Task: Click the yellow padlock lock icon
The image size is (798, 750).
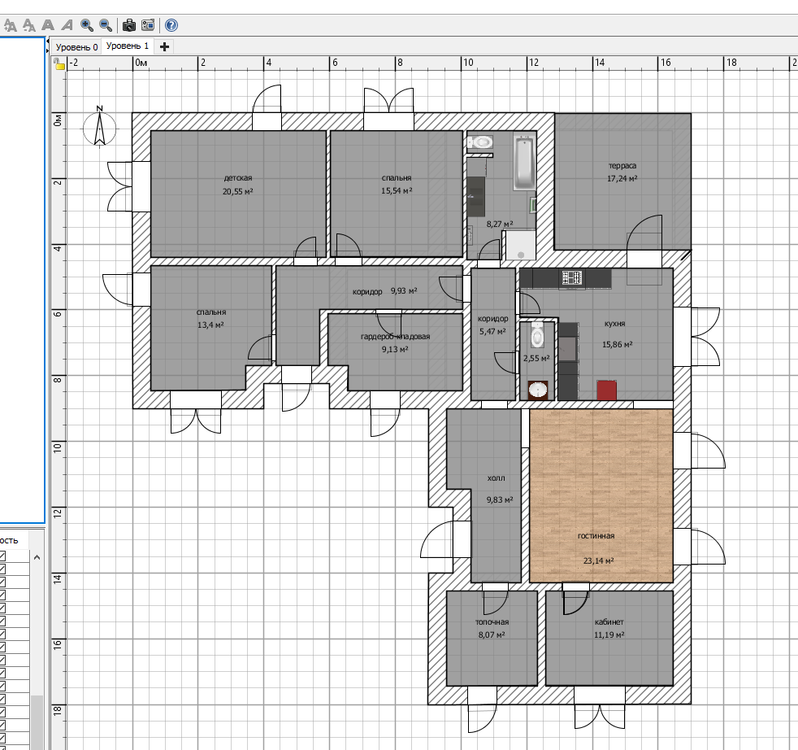Action: coord(60,64)
